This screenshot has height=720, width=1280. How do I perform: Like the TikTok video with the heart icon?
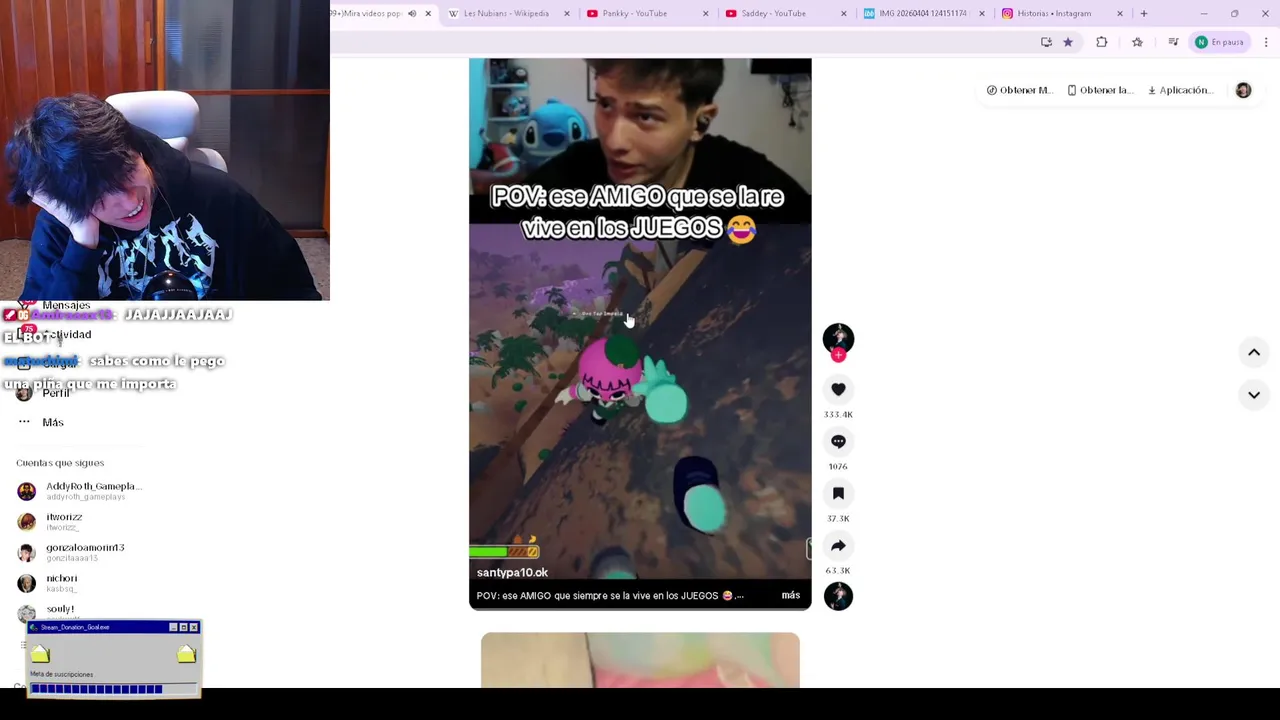(838, 389)
